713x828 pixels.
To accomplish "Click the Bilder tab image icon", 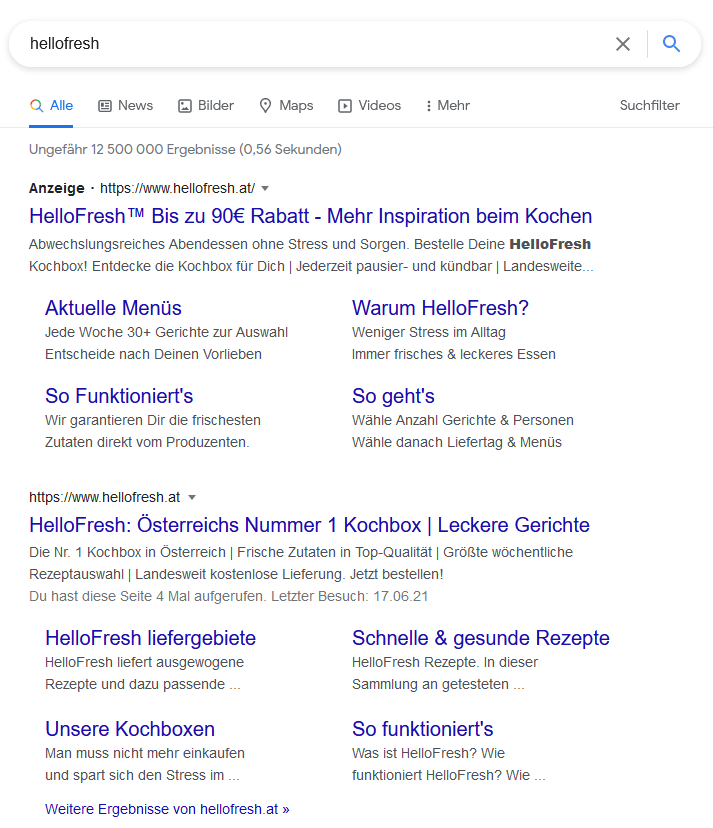I will pos(185,106).
